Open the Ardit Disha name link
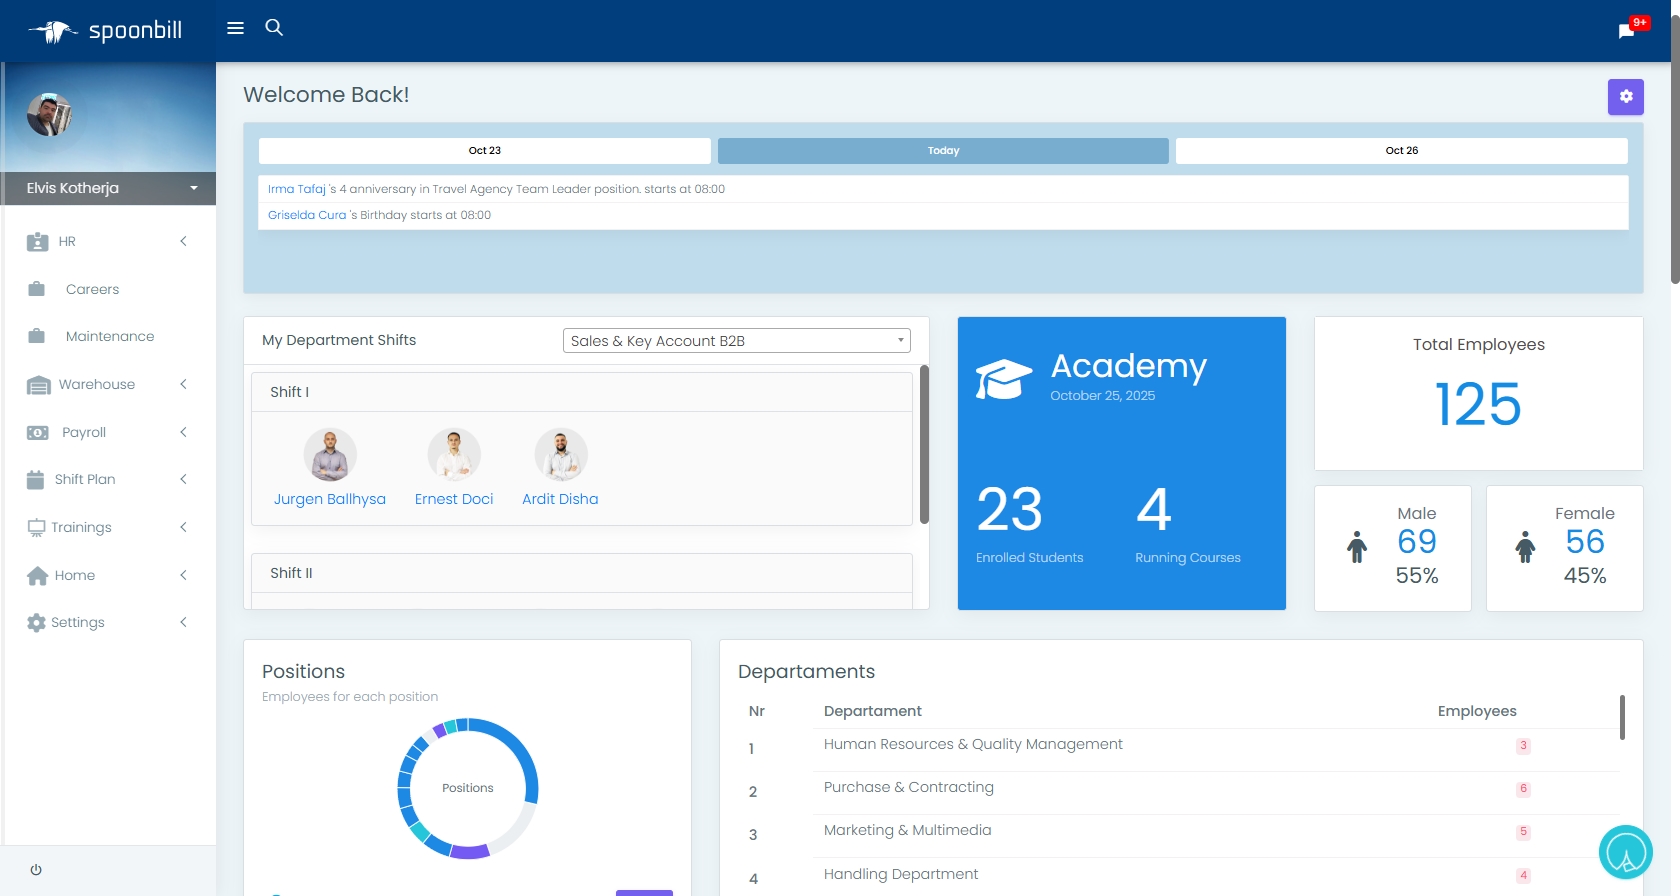The height and width of the screenshot is (896, 1680). point(560,499)
